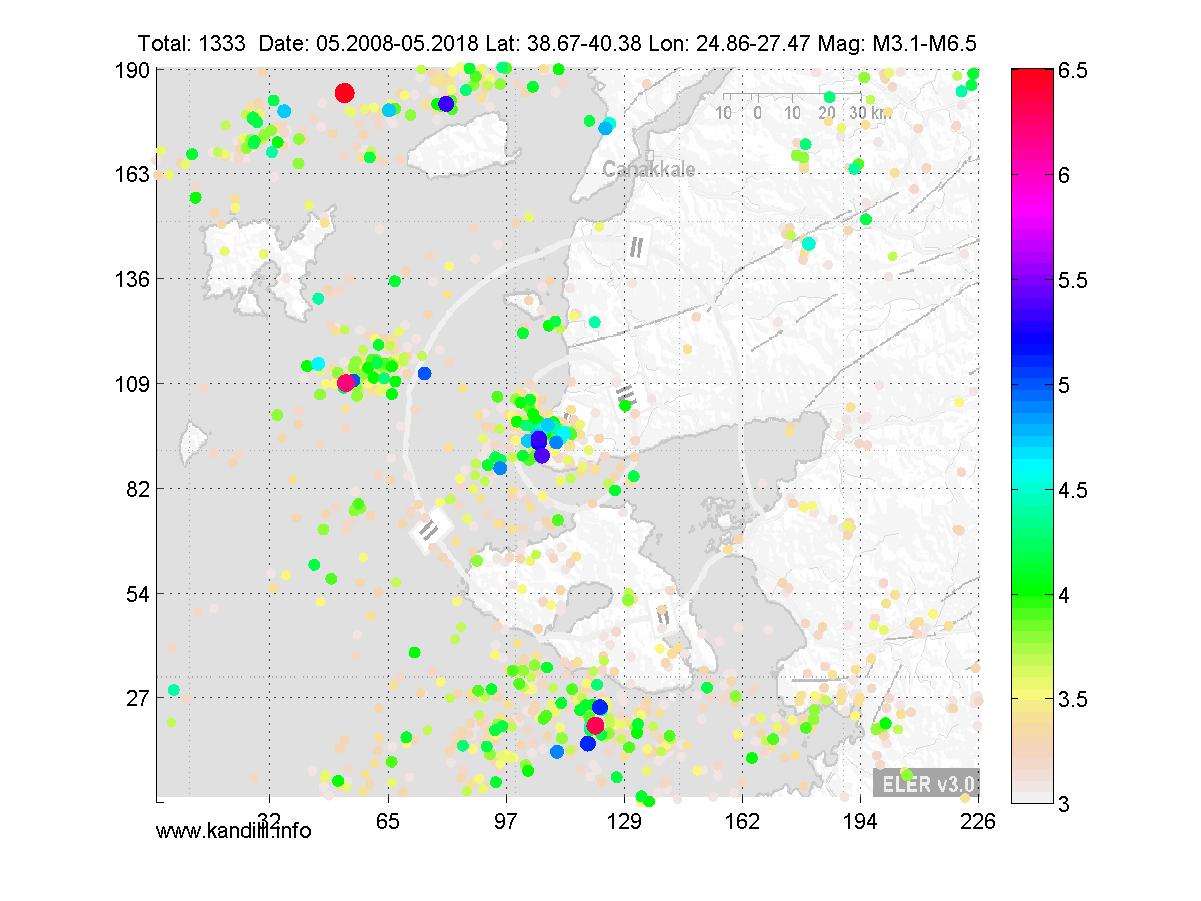Click colorbar label 6.5

(1072, 70)
